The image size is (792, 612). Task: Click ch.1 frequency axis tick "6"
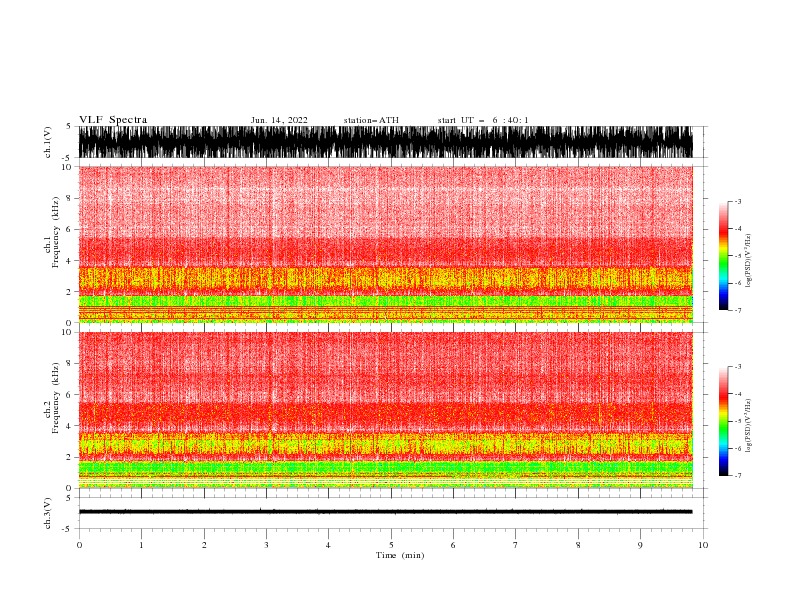coord(69,229)
